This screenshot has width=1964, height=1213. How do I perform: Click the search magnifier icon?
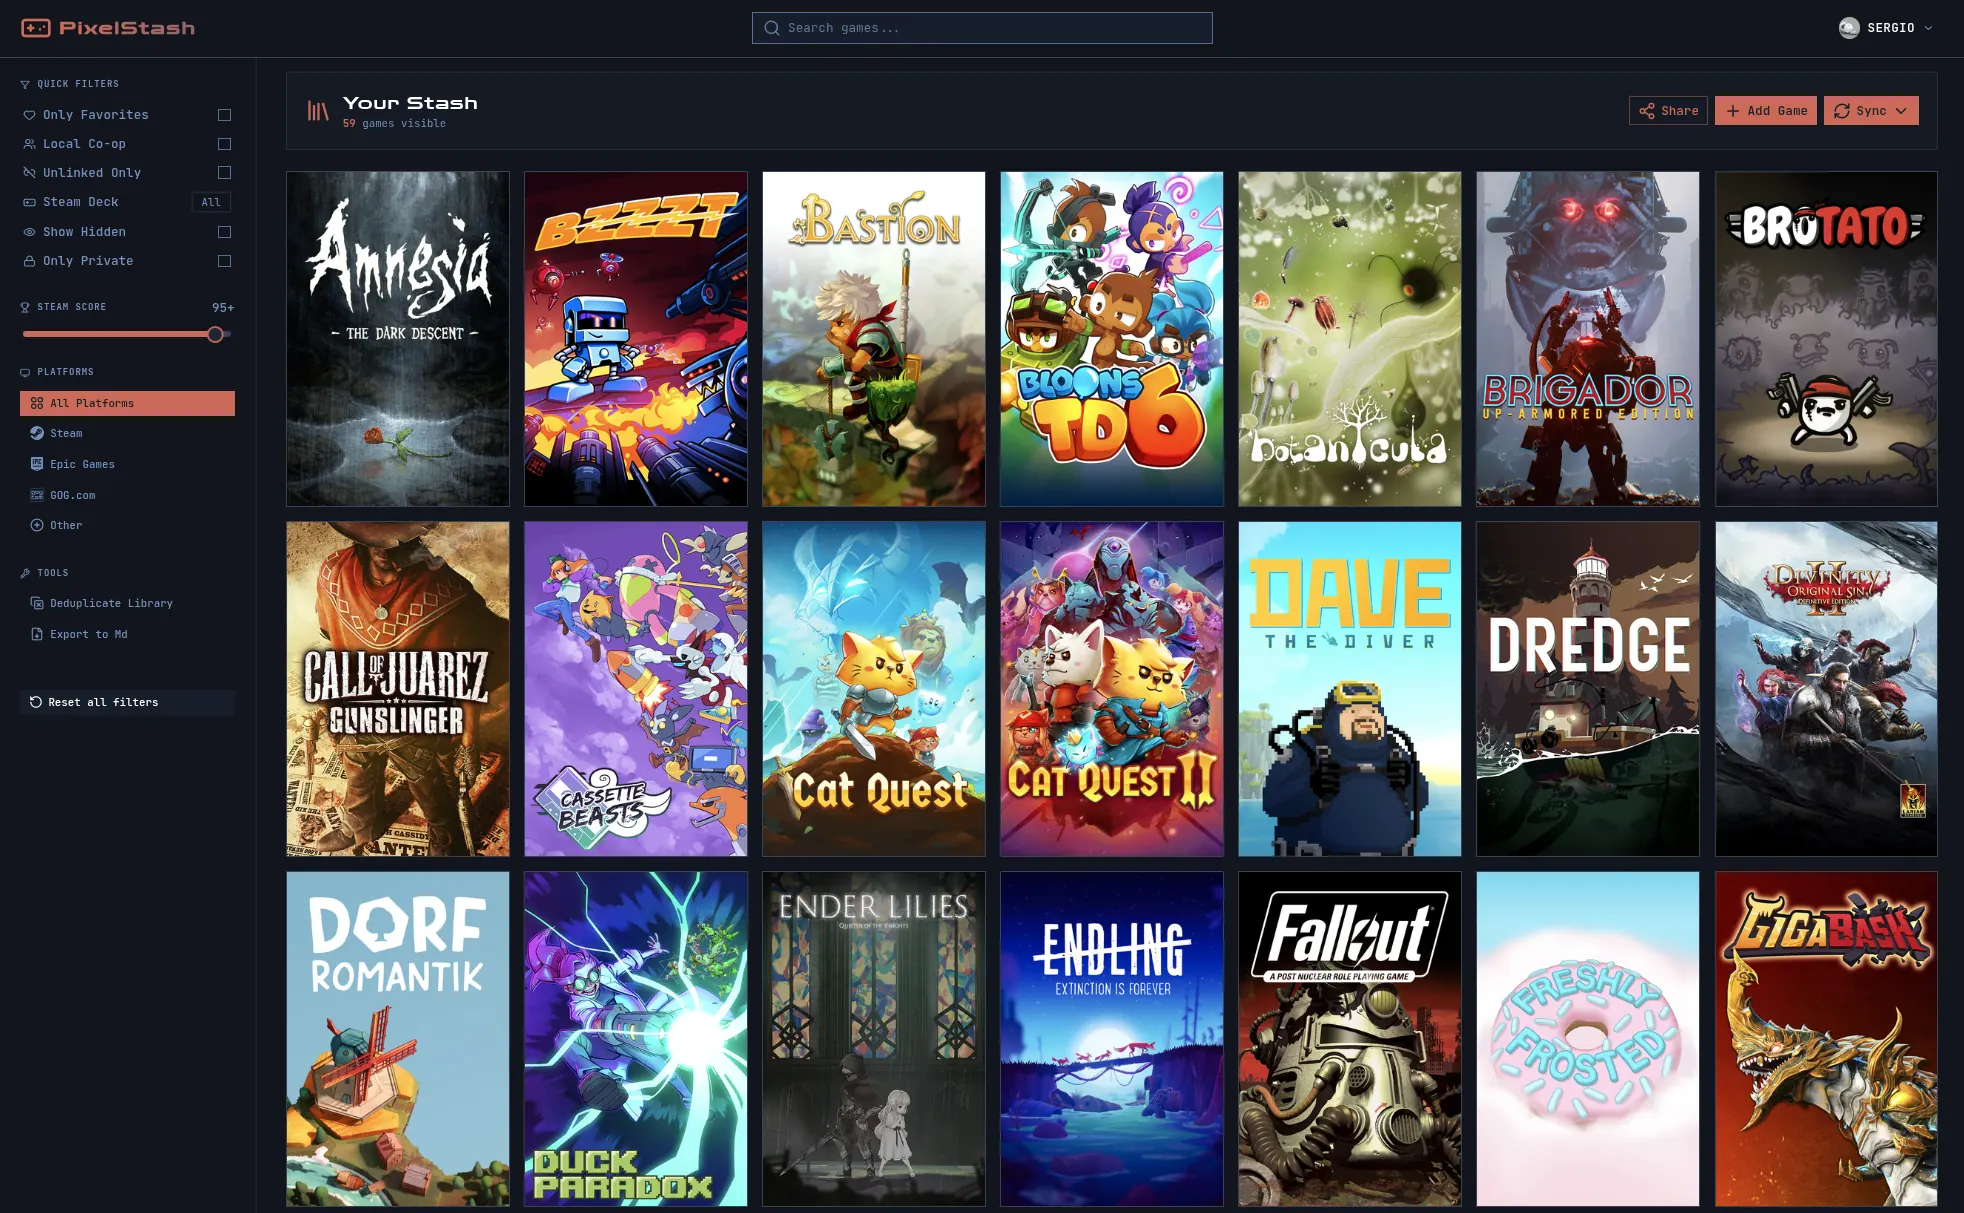(x=772, y=28)
